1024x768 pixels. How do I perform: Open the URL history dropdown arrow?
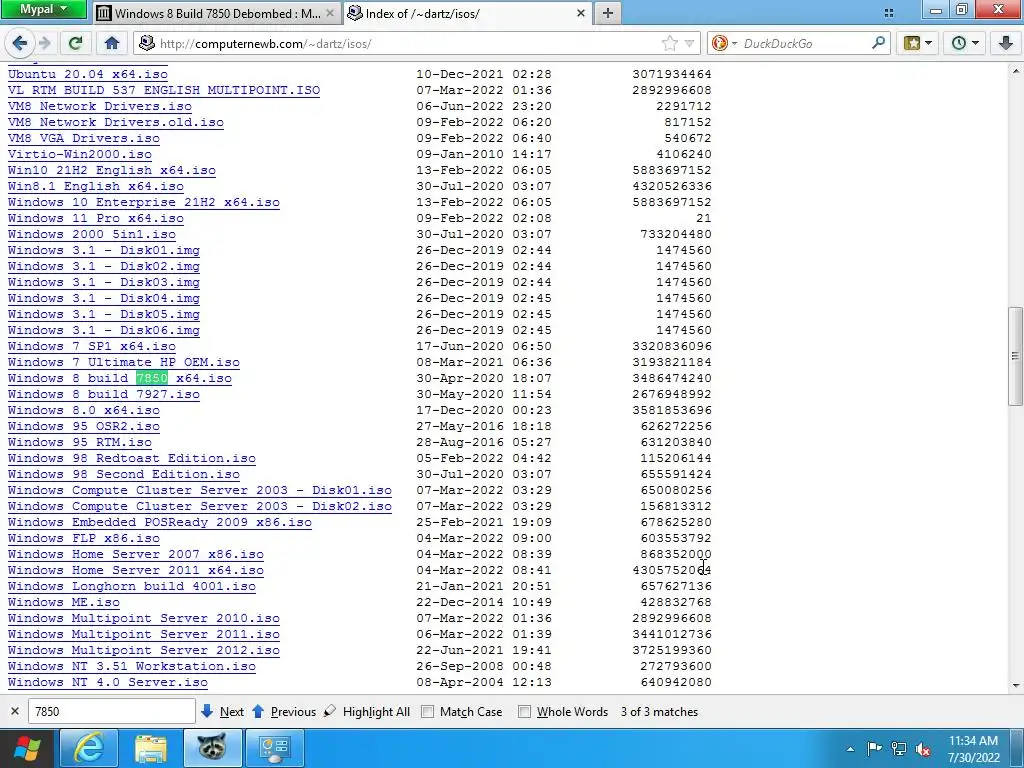(689, 44)
